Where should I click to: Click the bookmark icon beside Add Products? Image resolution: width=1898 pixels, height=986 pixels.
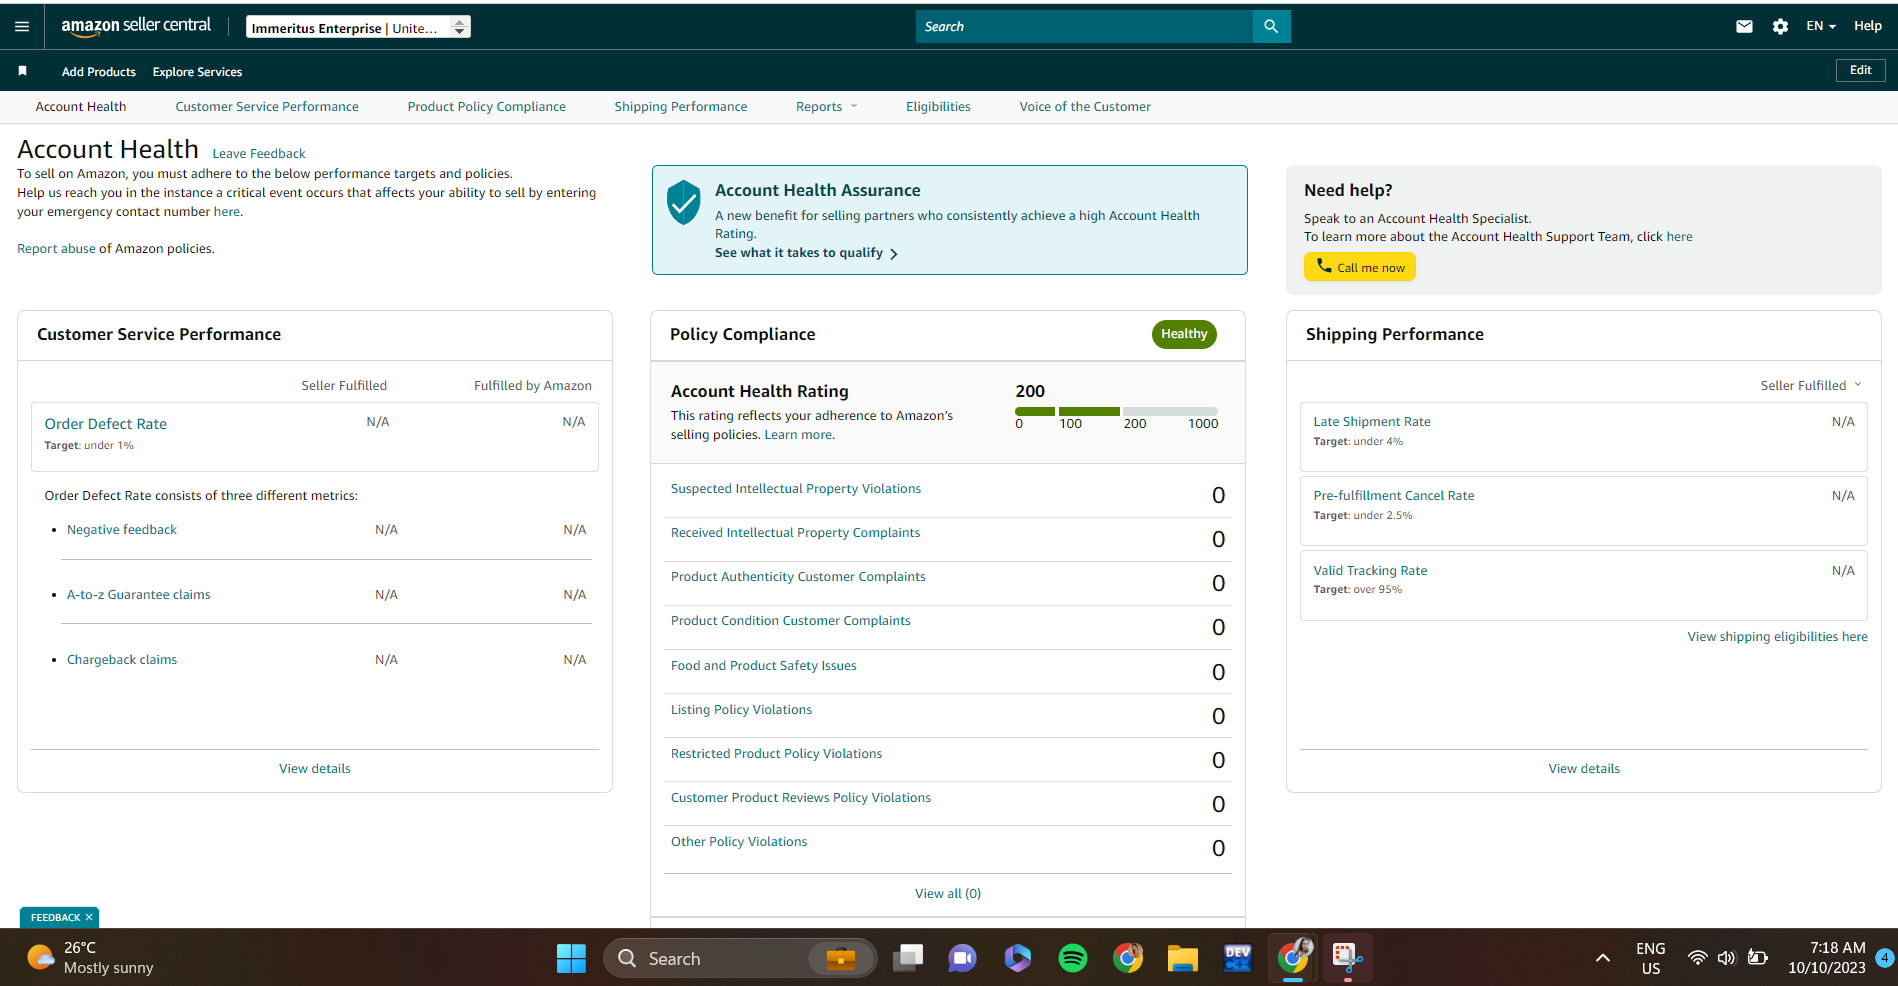pyautogui.click(x=22, y=71)
